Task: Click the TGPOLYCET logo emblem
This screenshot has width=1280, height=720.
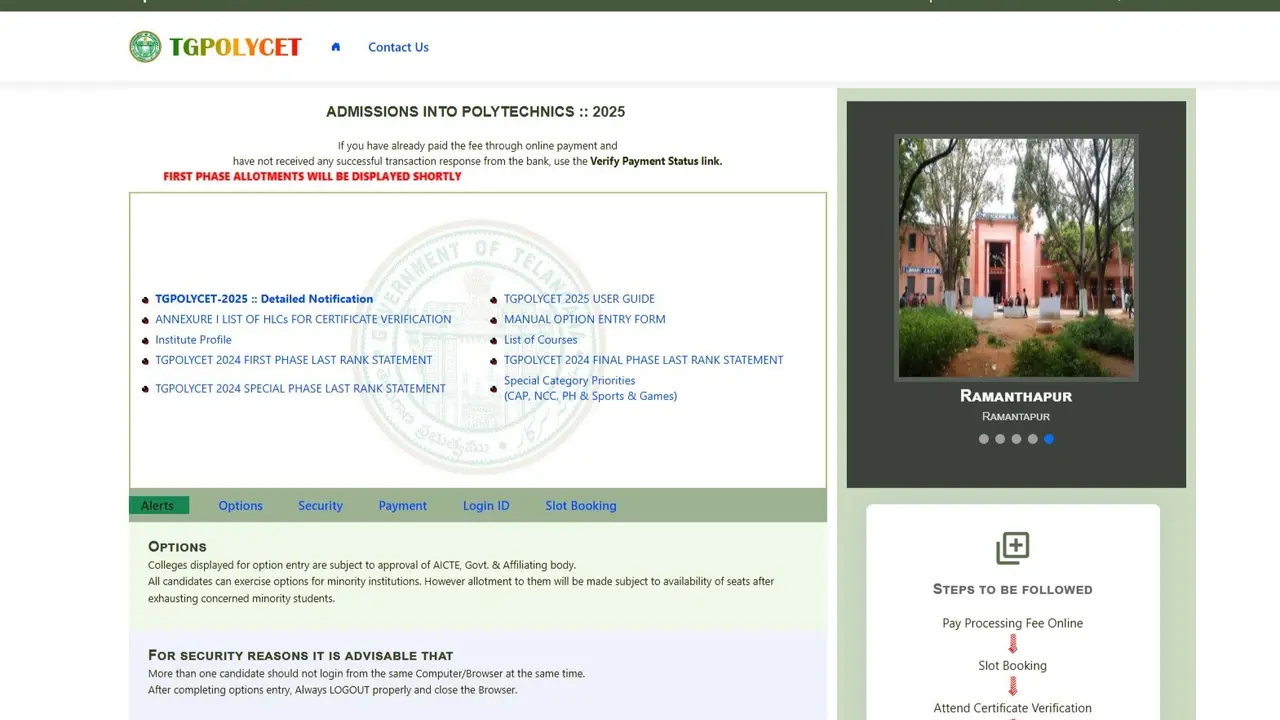Action: click(145, 46)
